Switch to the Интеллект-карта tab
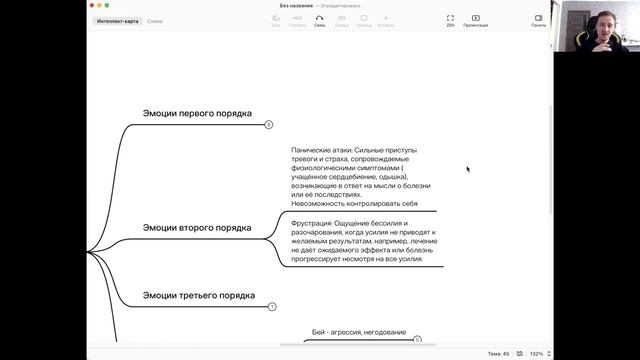This screenshot has width=640, height=360. (x=118, y=21)
